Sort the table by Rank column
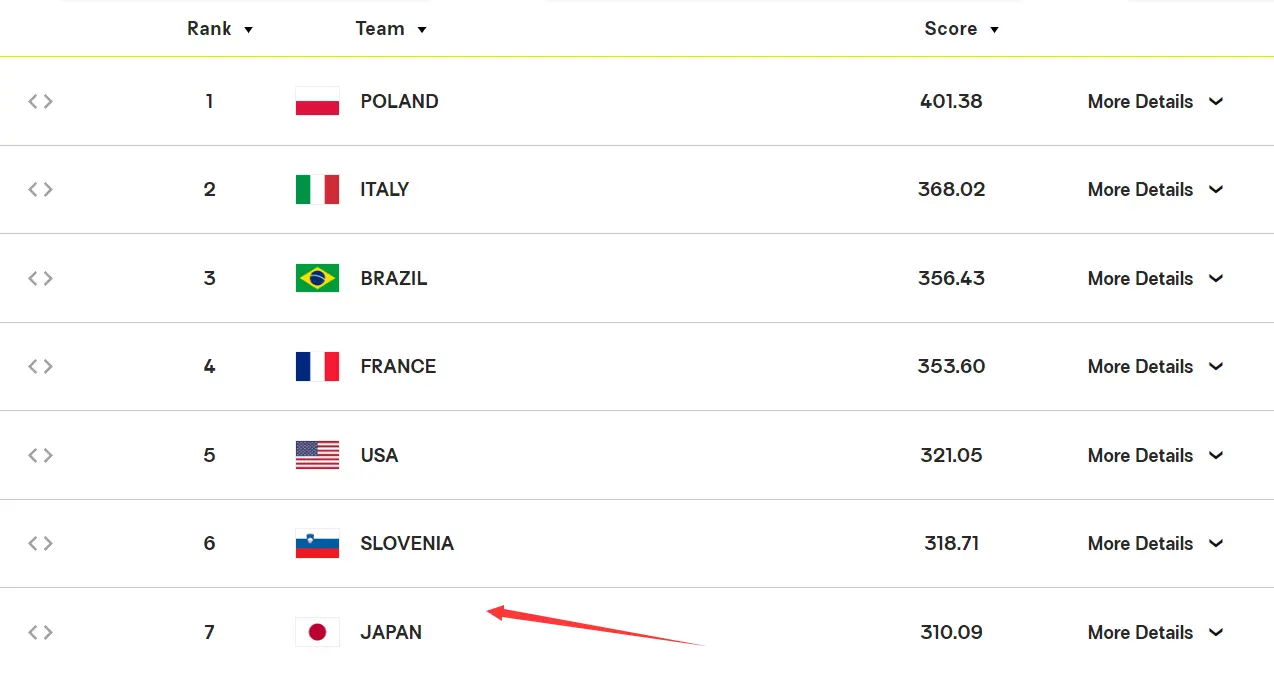1274x675 pixels. click(220, 29)
